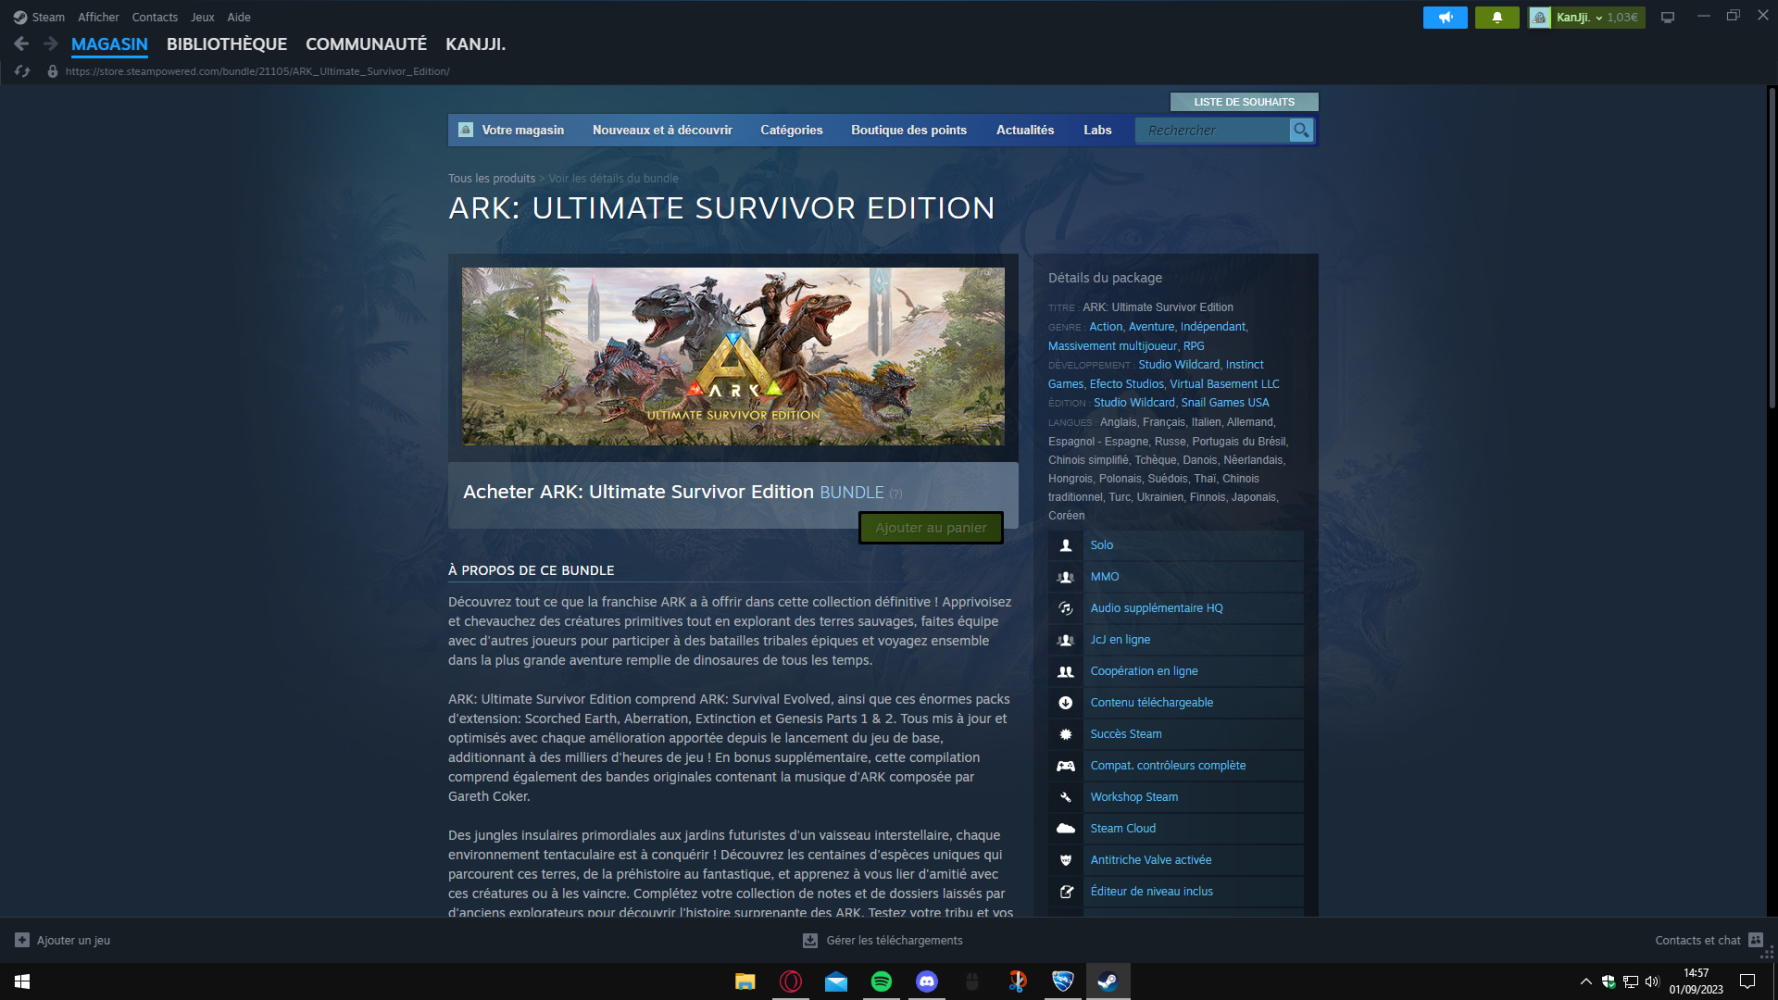
Task: Click the bundle info question mark
Action: point(896,494)
